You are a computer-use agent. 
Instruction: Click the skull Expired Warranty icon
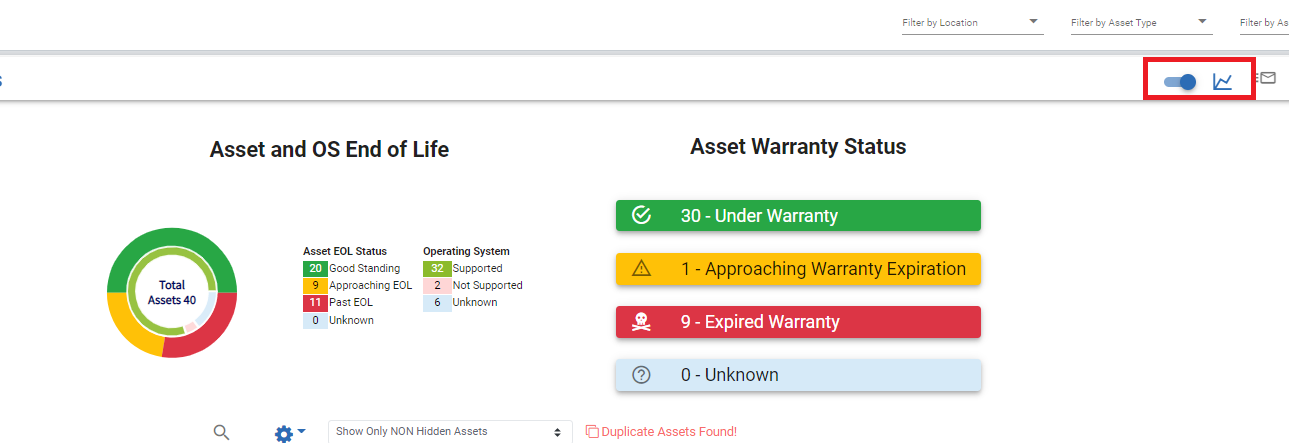pyautogui.click(x=642, y=322)
